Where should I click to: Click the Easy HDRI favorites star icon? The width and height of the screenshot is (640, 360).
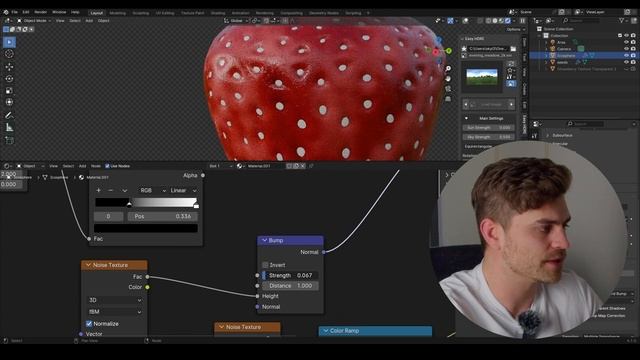(x=464, y=49)
